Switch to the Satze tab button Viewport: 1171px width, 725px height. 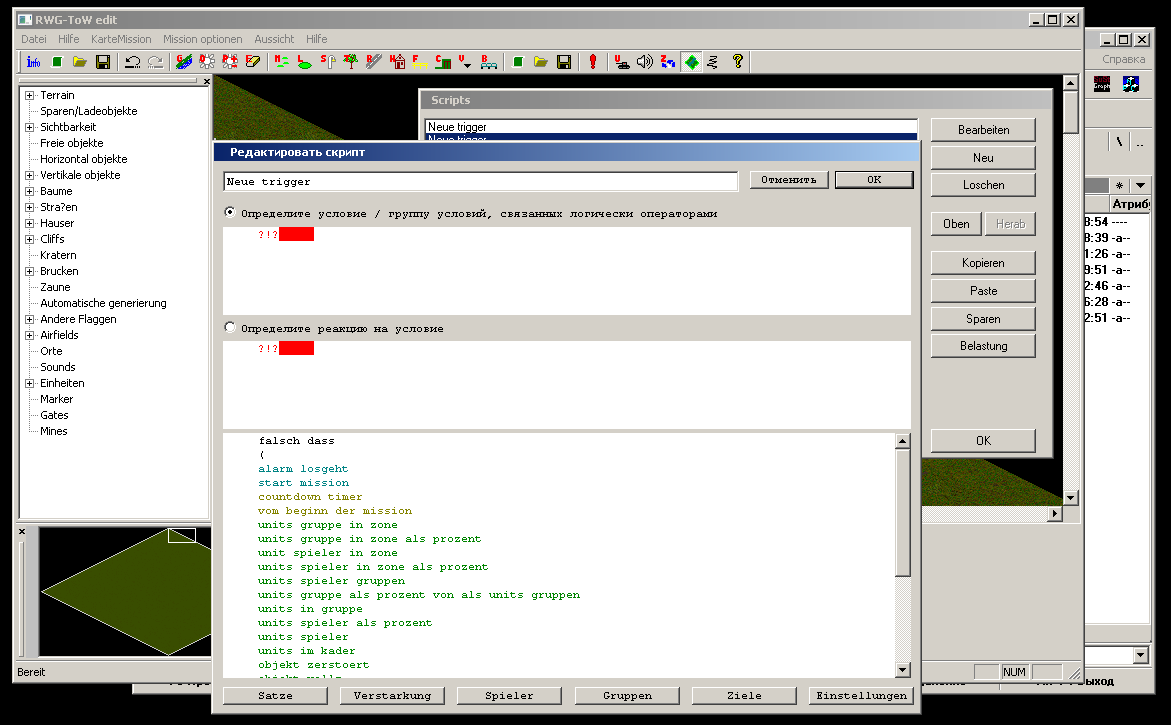point(276,695)
